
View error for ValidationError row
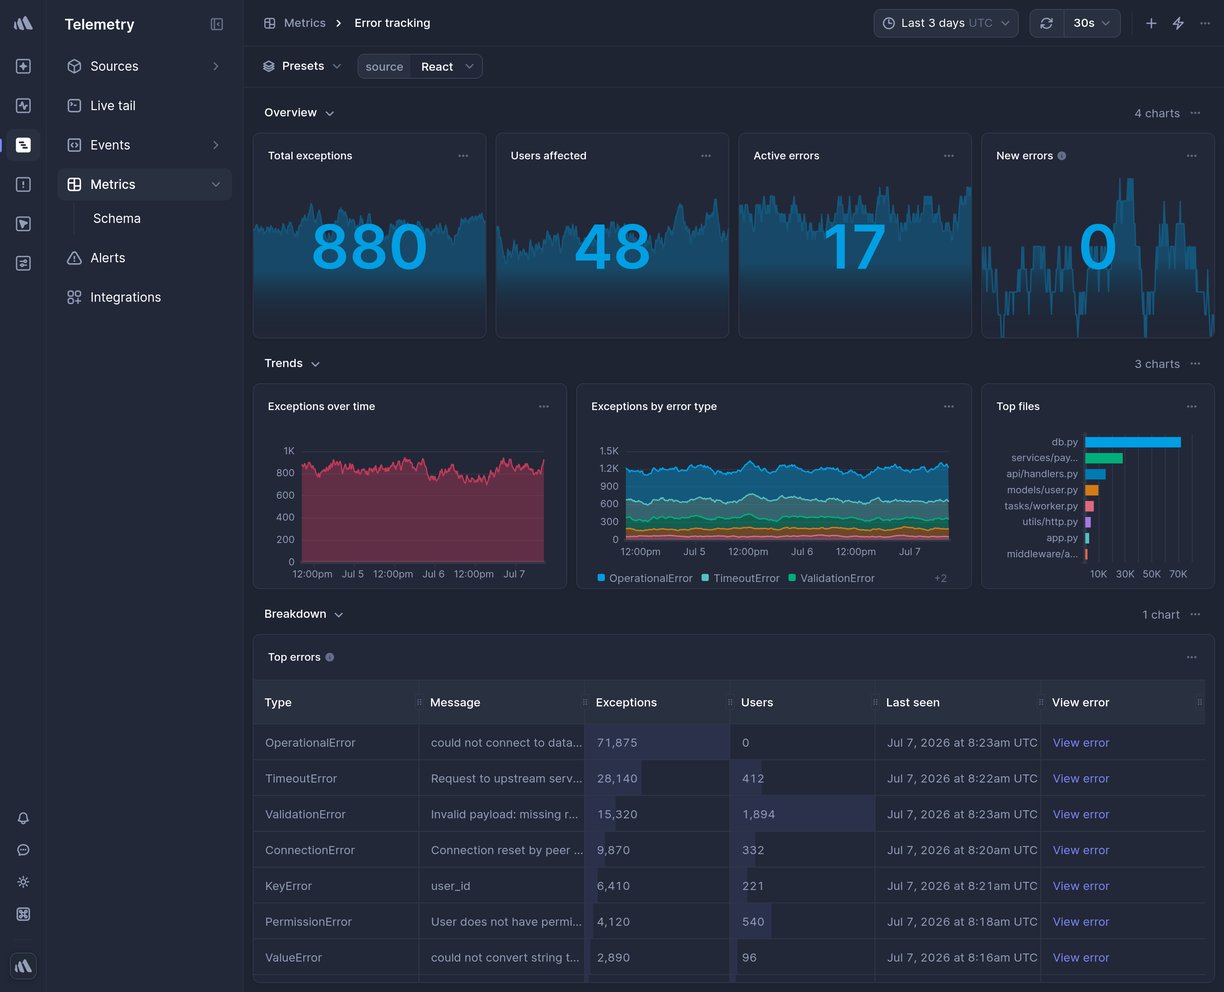point(1081,815)
